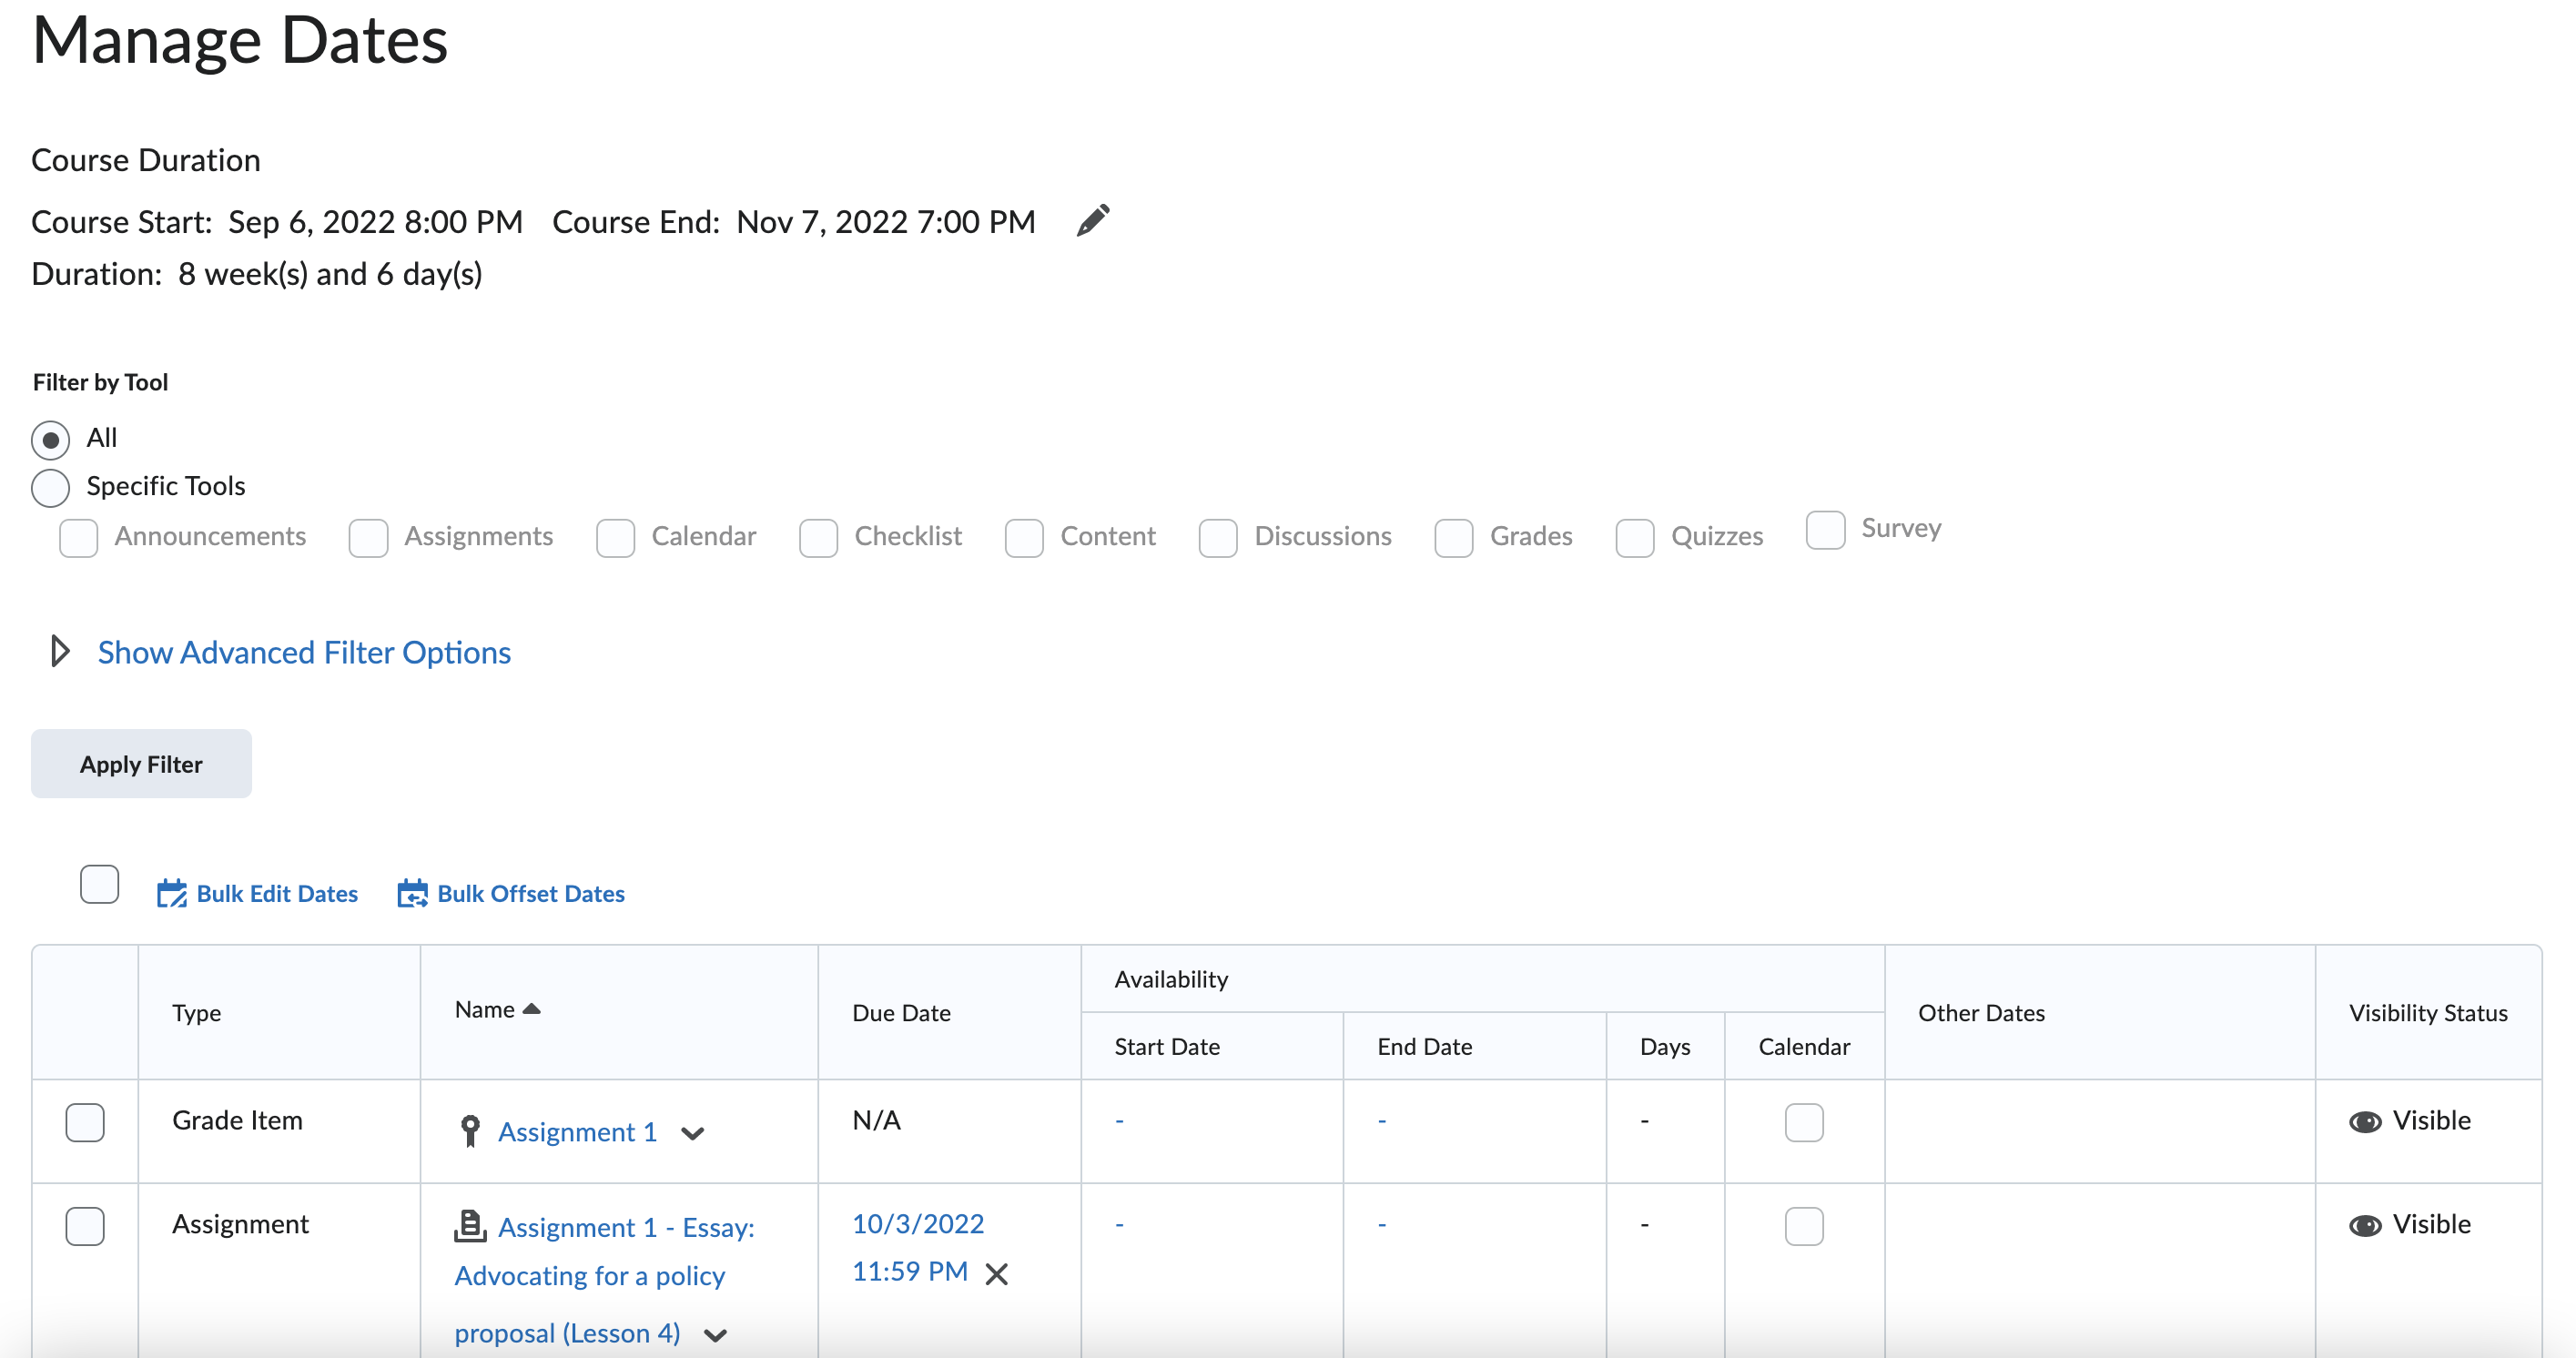Click the grade item ribbon icon beside Assignment 1
This screenshot has width=2576, height=1358.
tap(471, 1131)
